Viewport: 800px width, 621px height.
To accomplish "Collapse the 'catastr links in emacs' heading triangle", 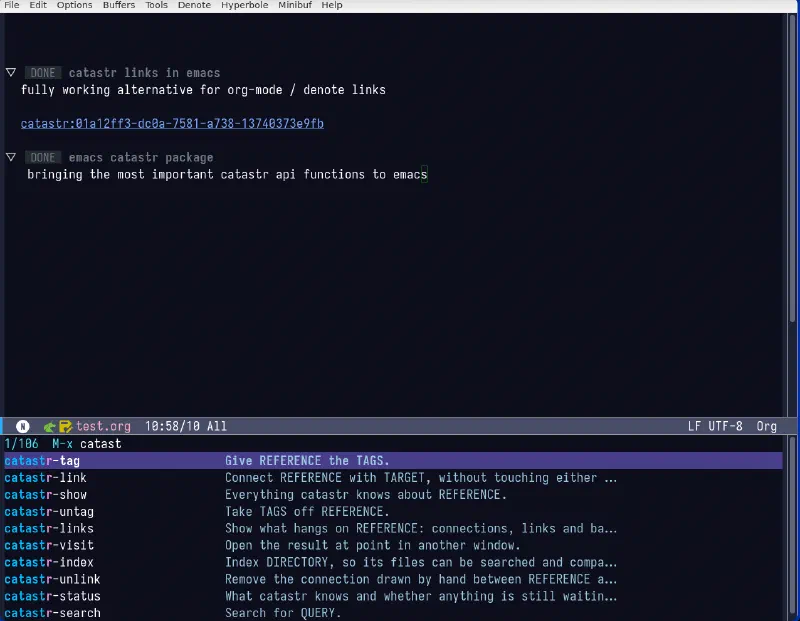I will (11, 72).
